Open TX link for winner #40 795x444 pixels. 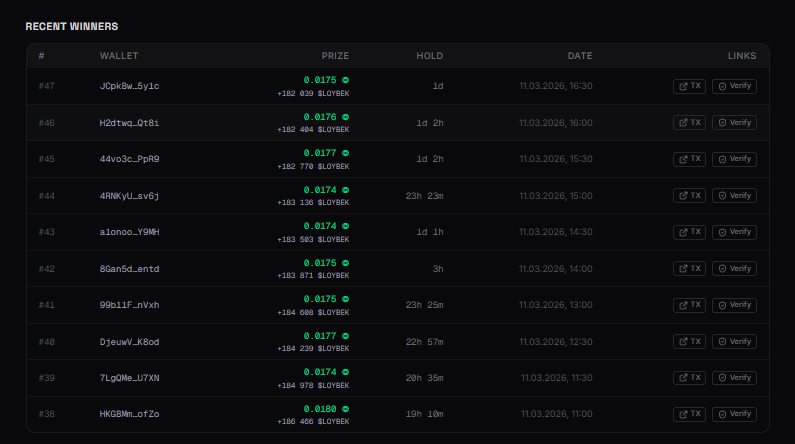pyautogui.click(x=689, y=342)
